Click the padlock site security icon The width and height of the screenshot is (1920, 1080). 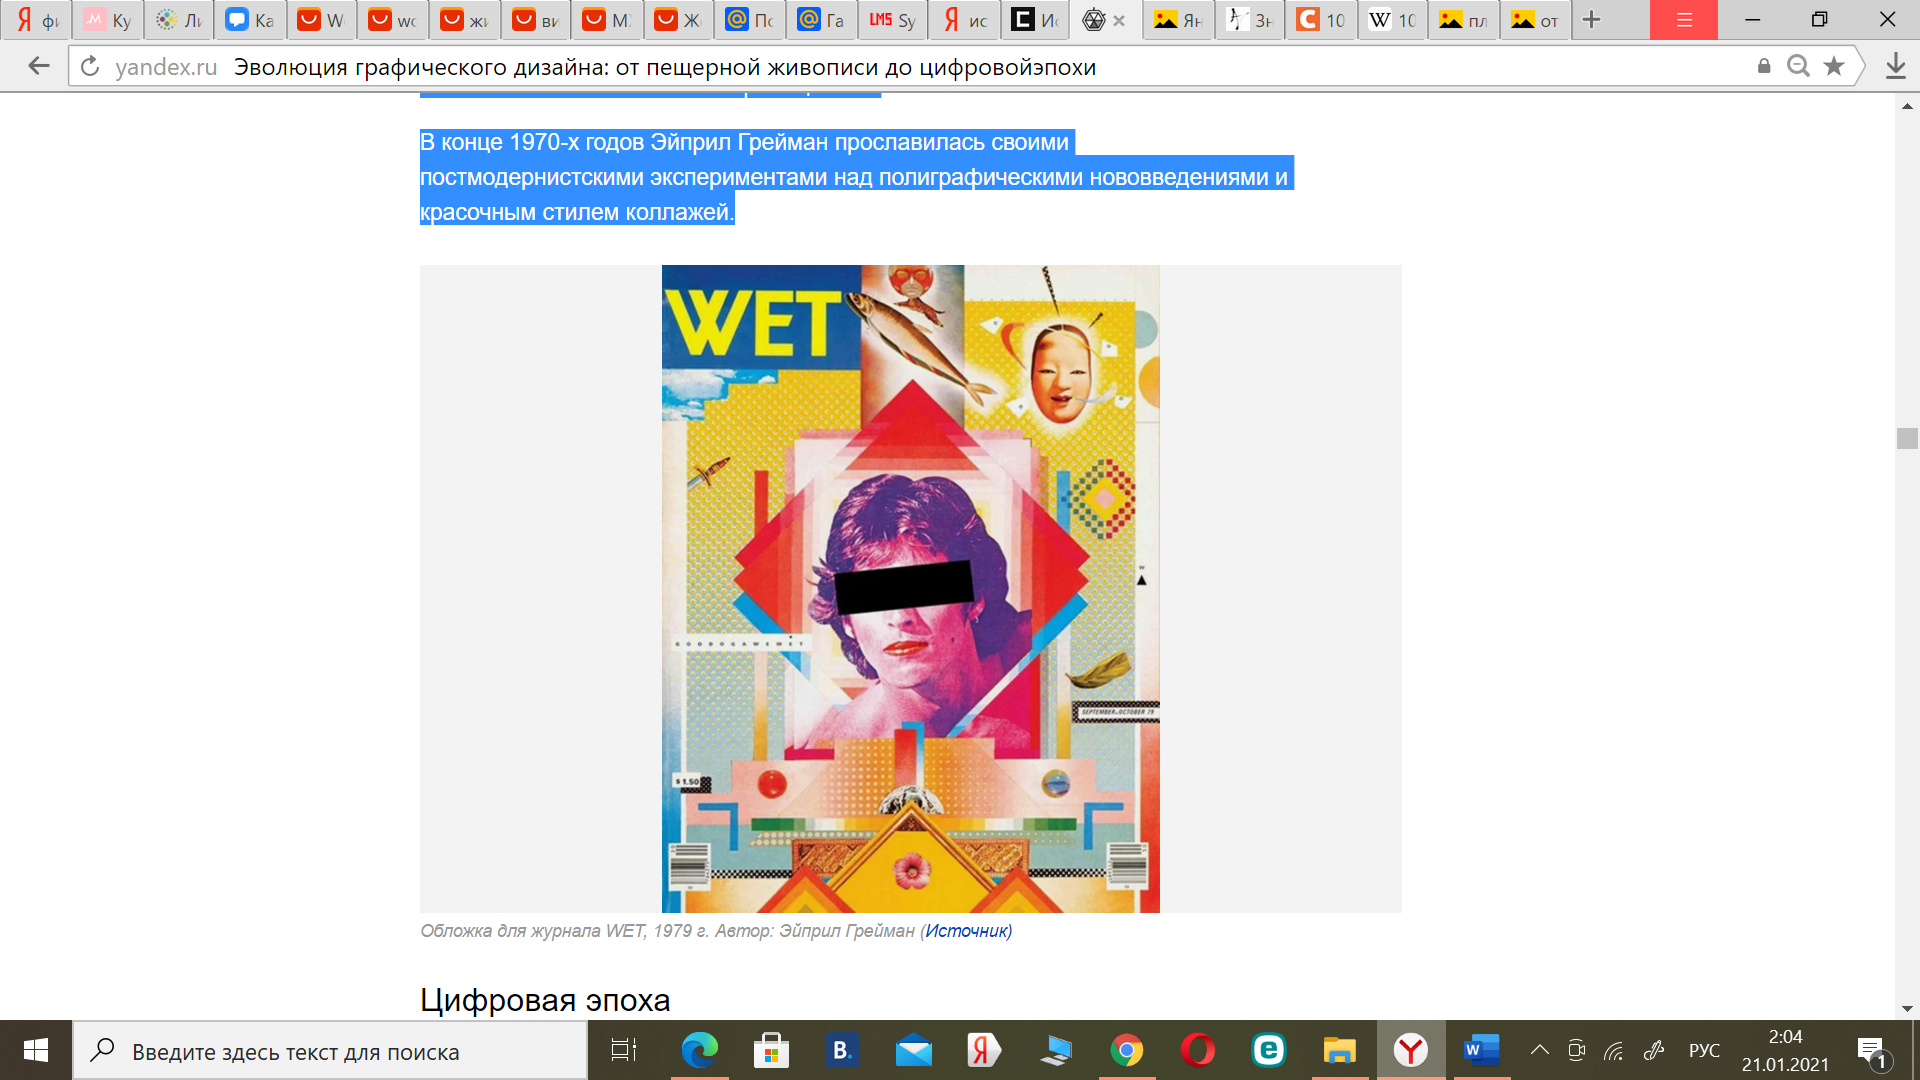1764,66
